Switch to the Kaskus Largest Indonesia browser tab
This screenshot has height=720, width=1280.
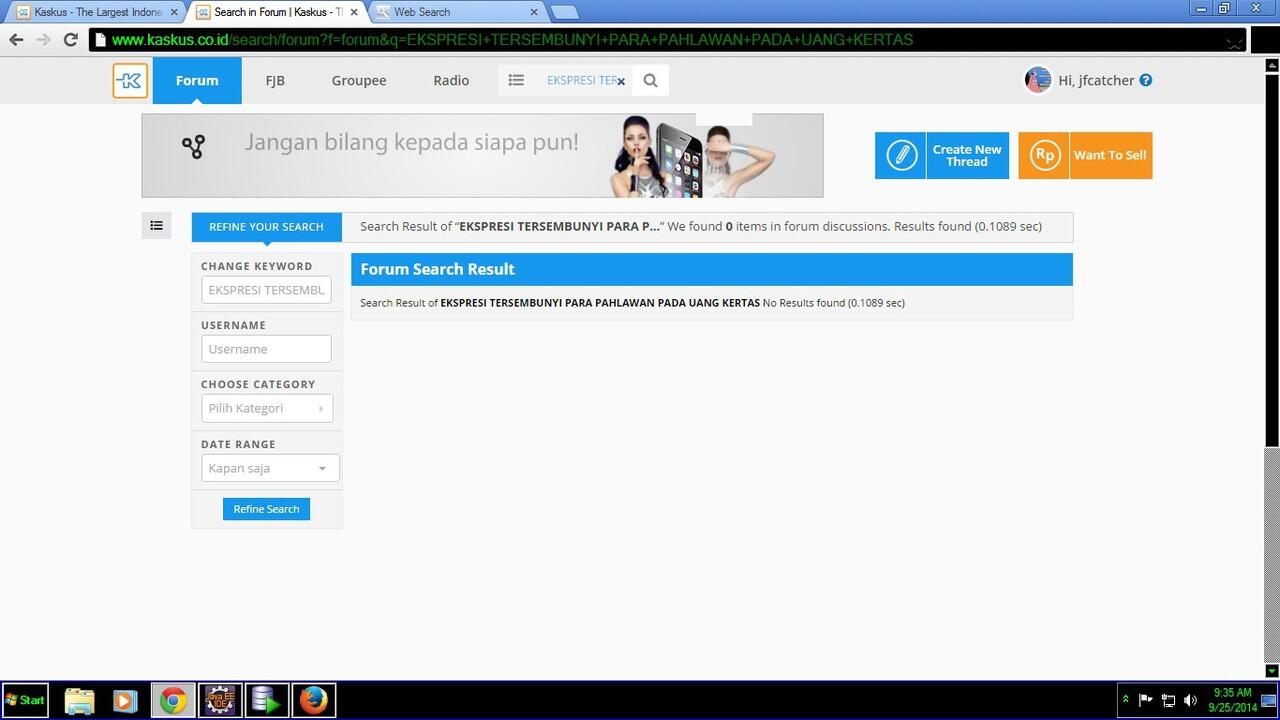click(x=95, y=12)
